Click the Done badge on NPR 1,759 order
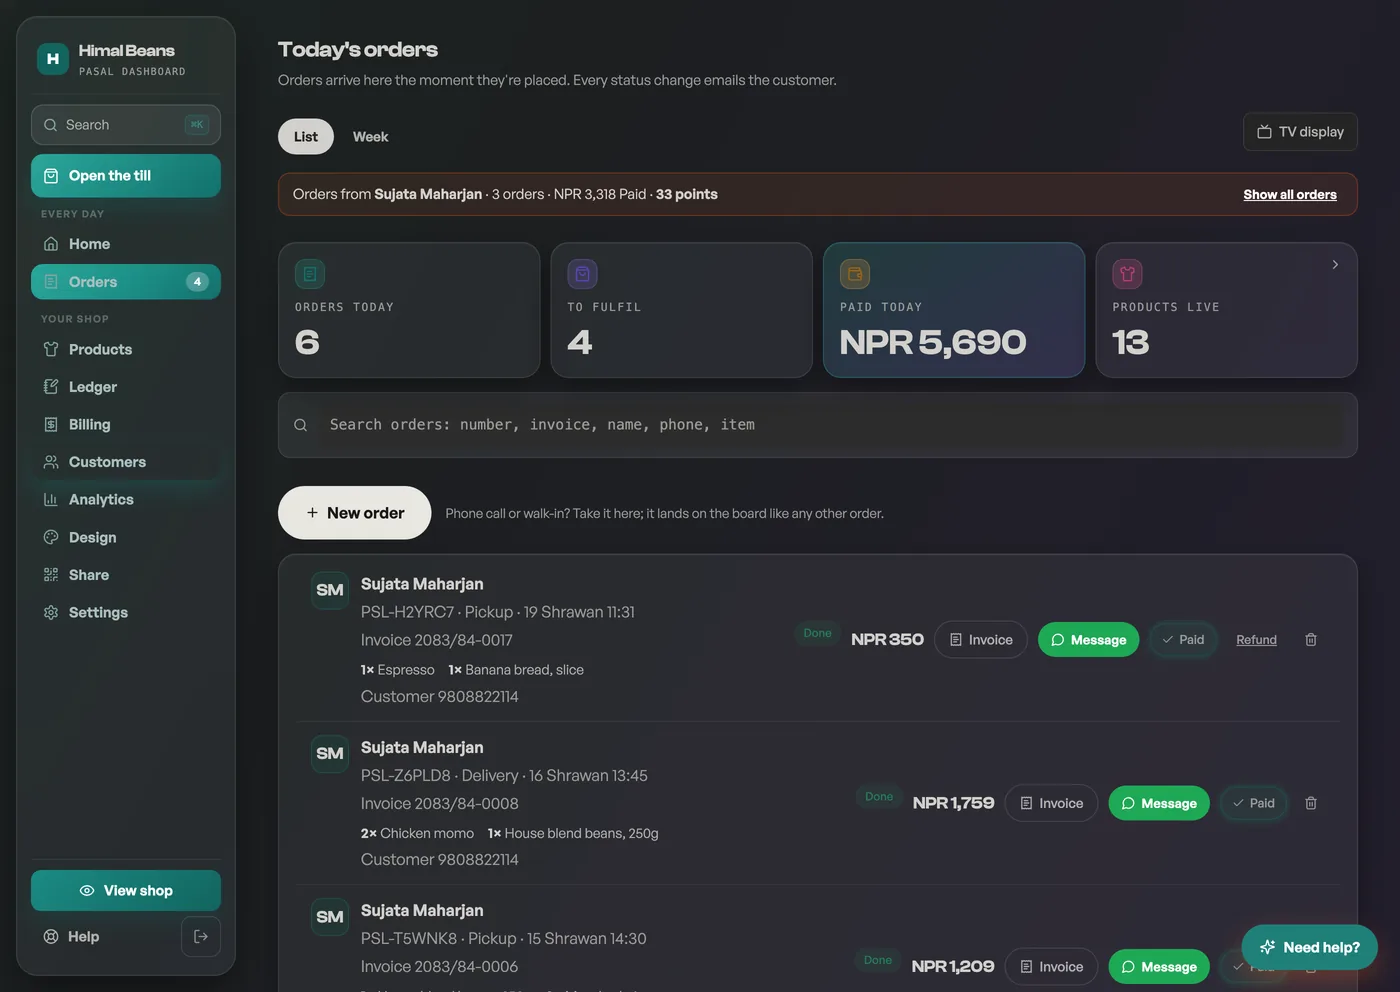The image size is (1400, 992). click(x=879, y=796)
